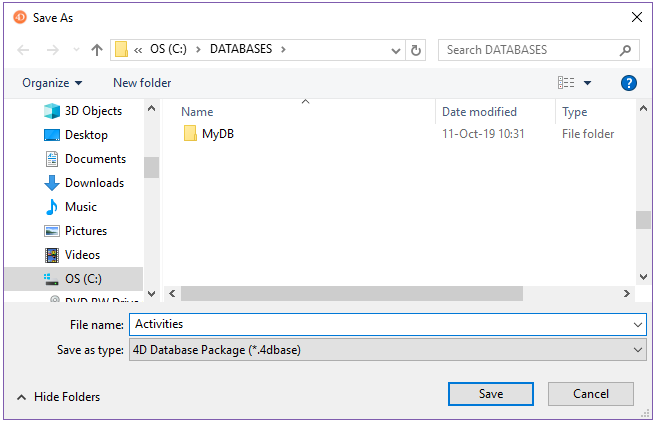The height and width of the screenshot is (425, 657).
Task: Open the Organize menu
Action: (52, 83)
